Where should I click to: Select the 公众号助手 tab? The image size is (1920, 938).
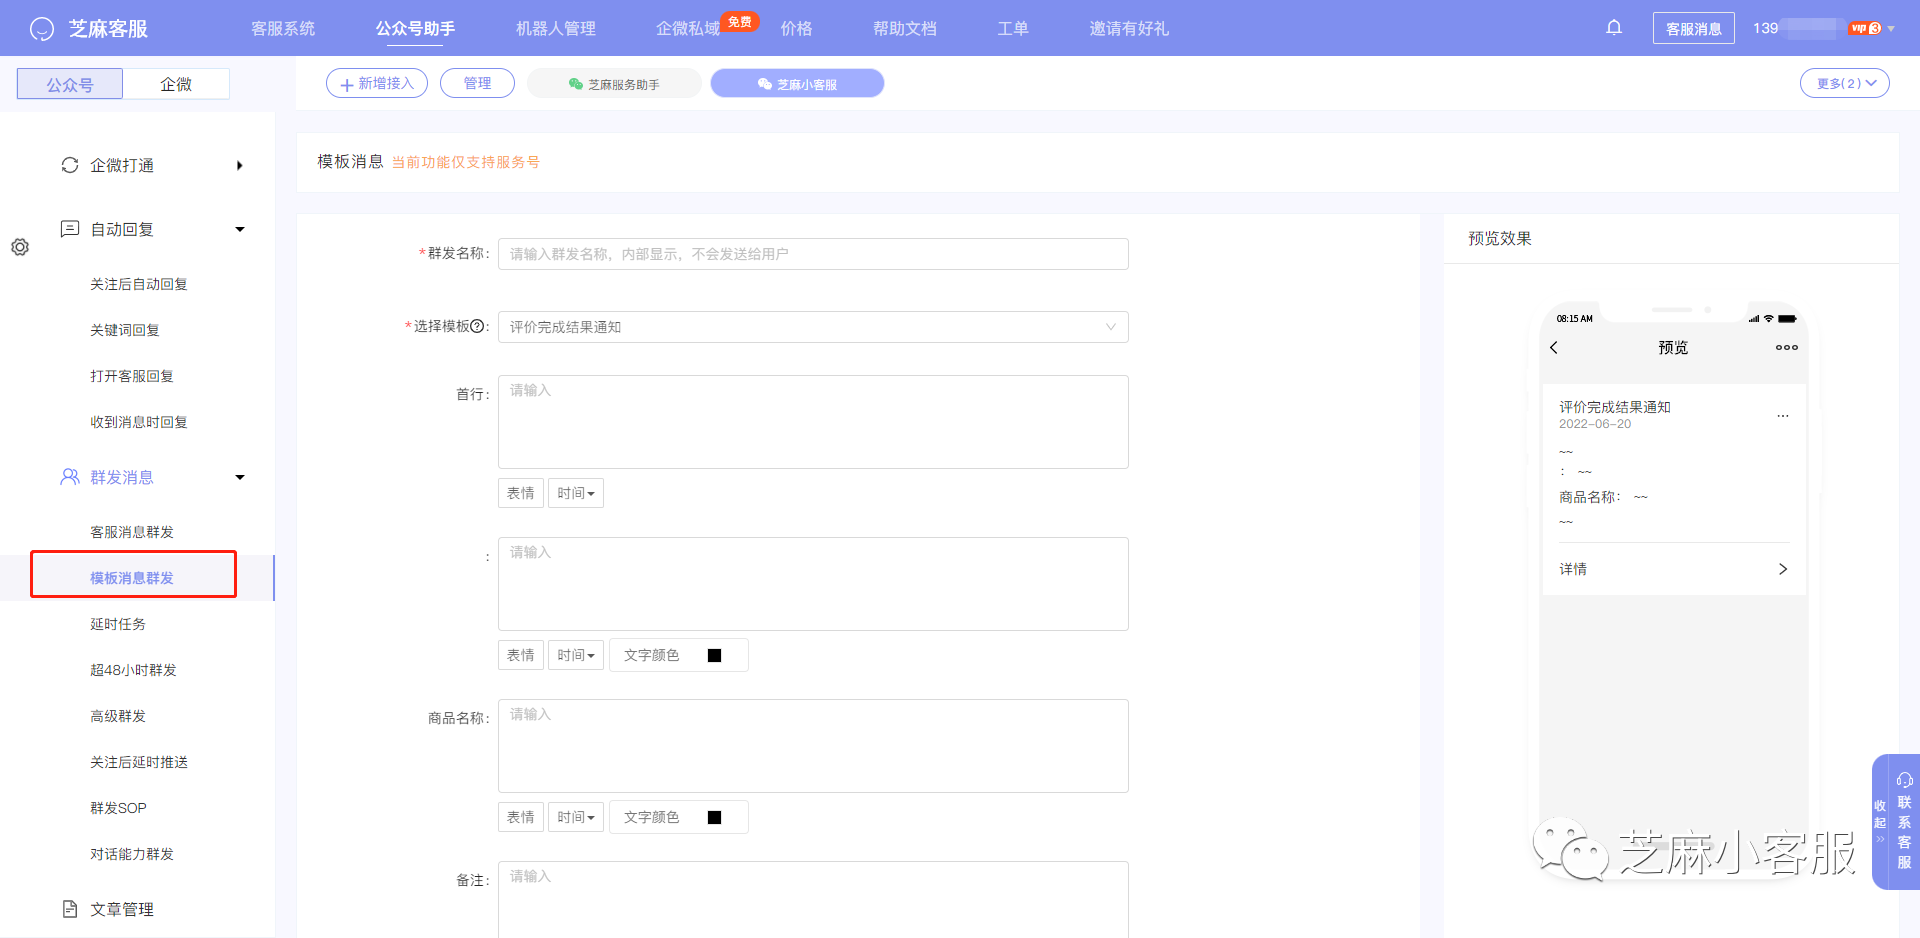click(416, 29)
